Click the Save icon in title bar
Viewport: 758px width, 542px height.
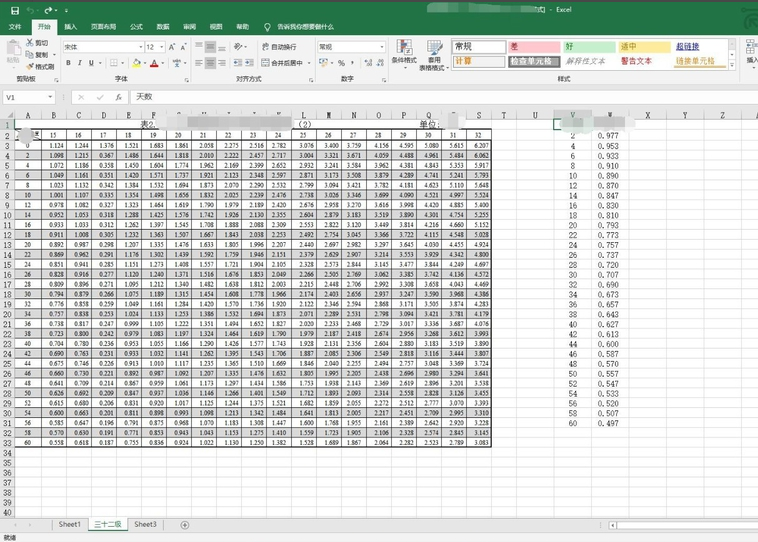[x=15, y=10]
